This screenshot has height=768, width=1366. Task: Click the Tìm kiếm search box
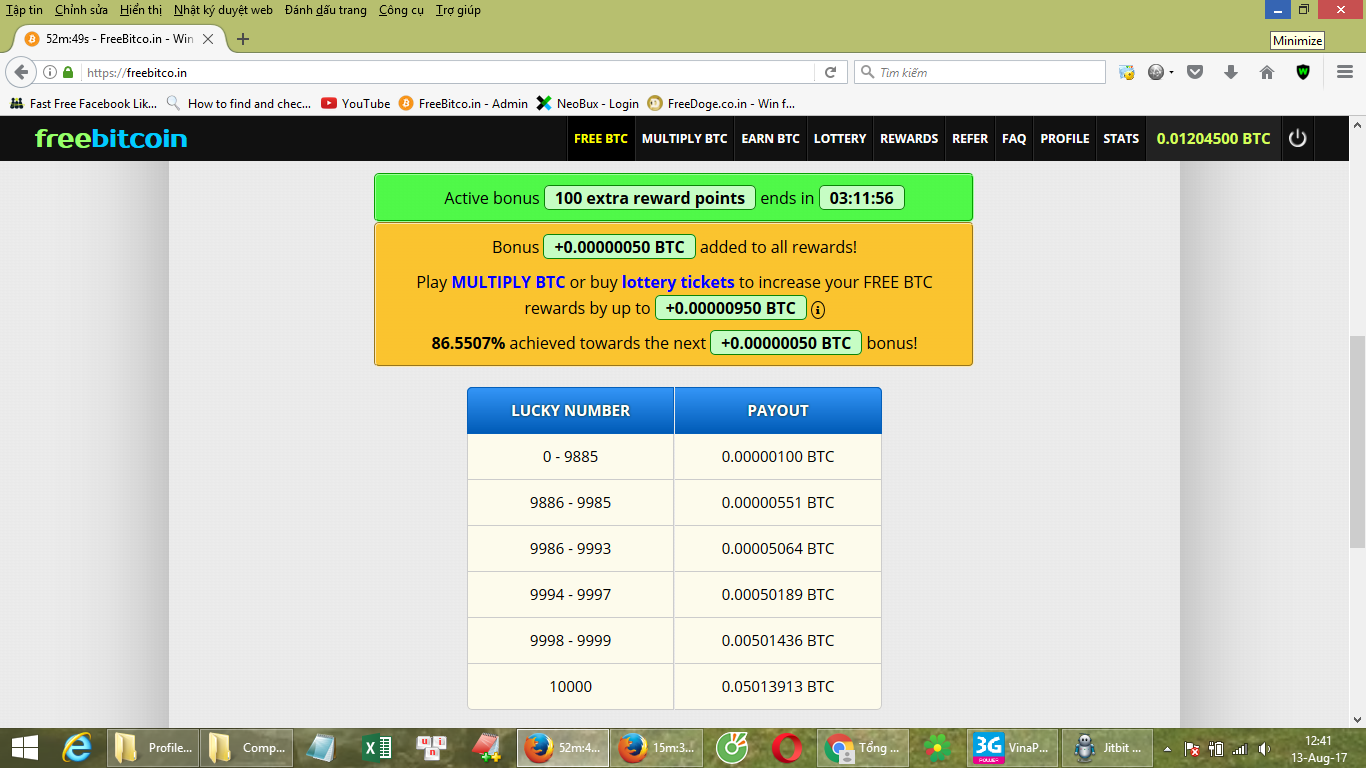click(980, 72)
